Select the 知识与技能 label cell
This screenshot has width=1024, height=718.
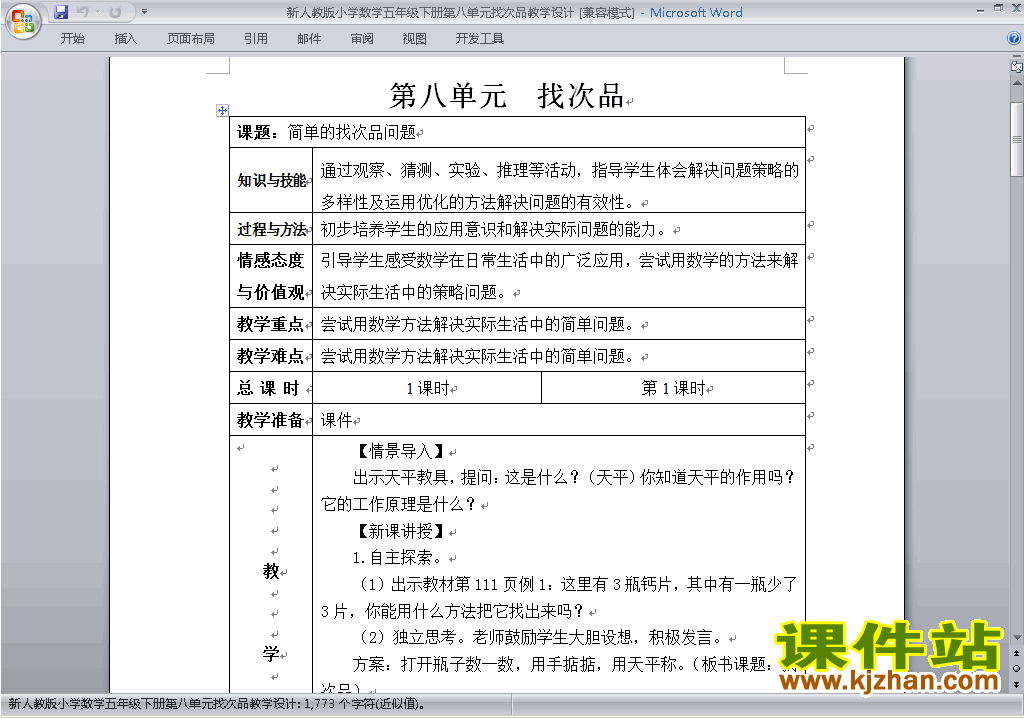271,180
